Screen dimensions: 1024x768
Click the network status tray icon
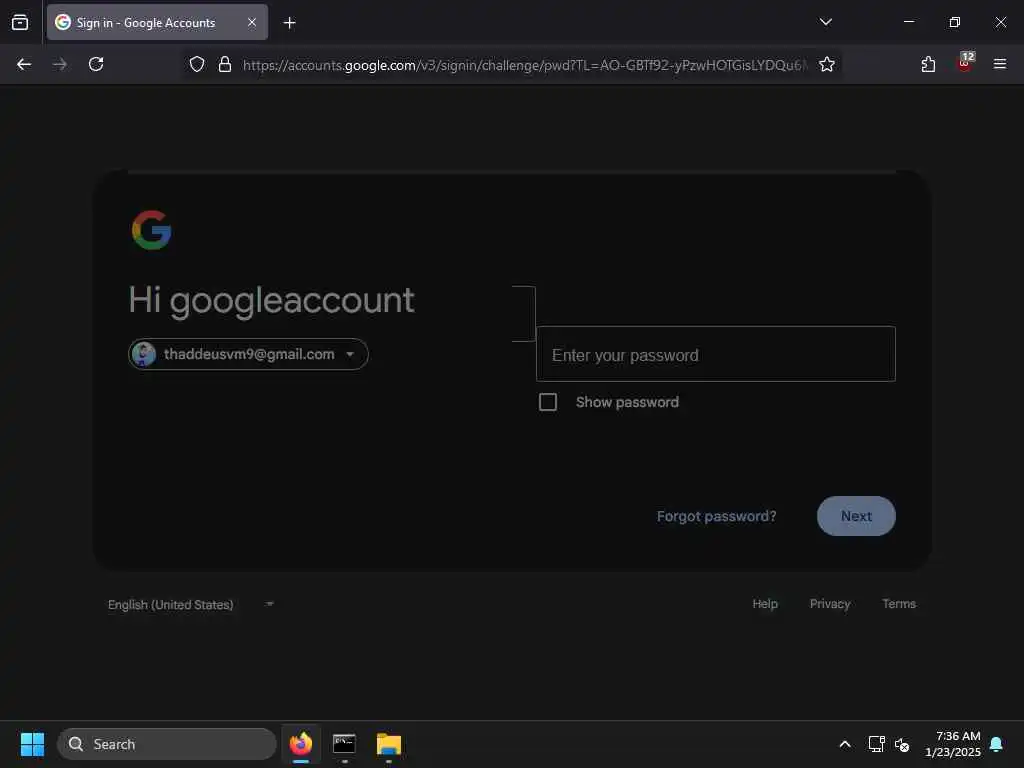click(876, 744)
